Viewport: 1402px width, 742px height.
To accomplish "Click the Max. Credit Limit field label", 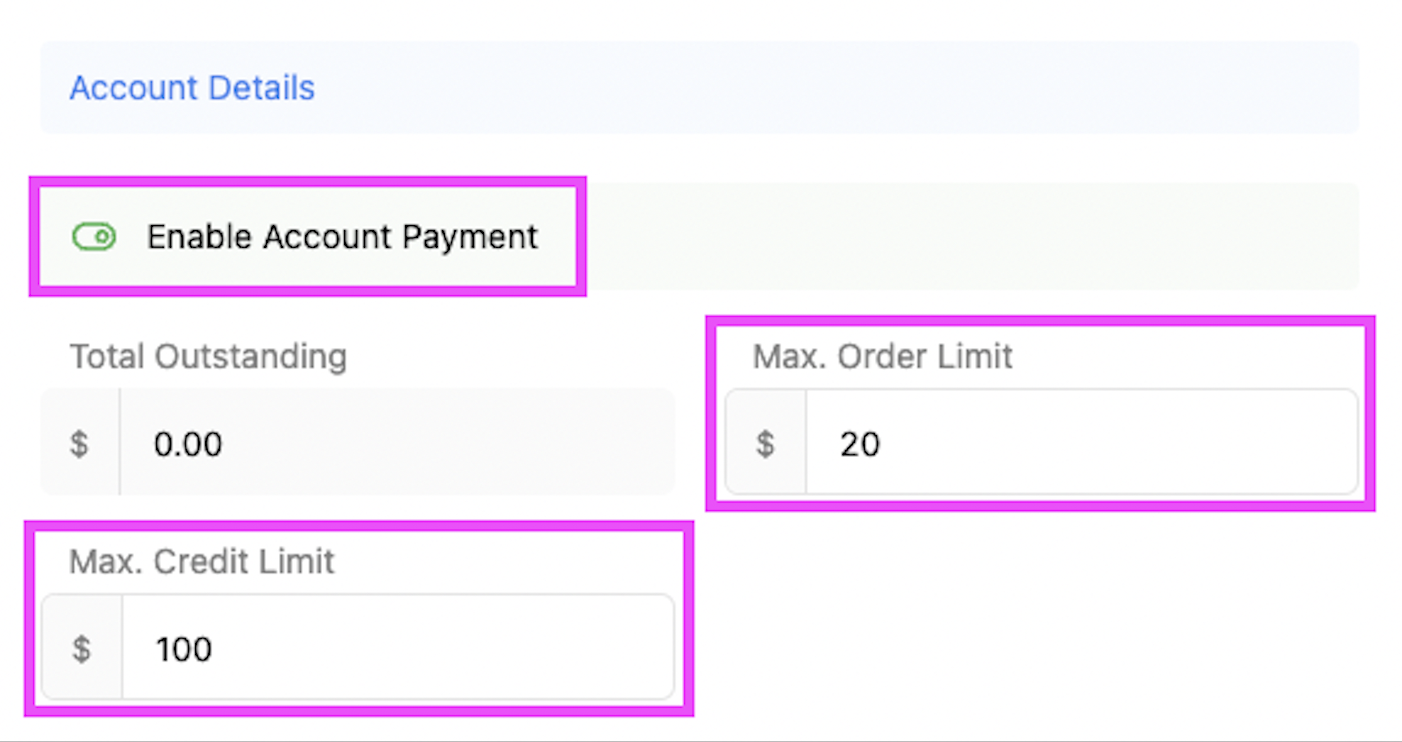I will click(x=201, y=561).
